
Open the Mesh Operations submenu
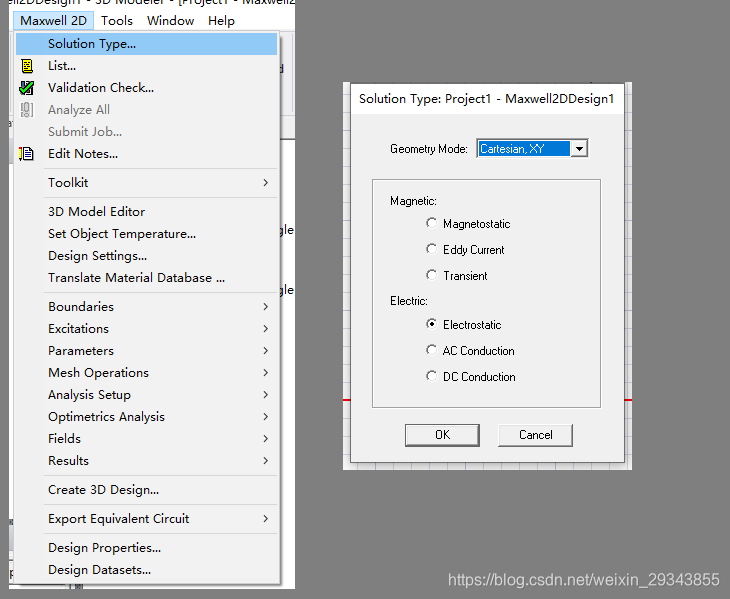click(98, 372)
